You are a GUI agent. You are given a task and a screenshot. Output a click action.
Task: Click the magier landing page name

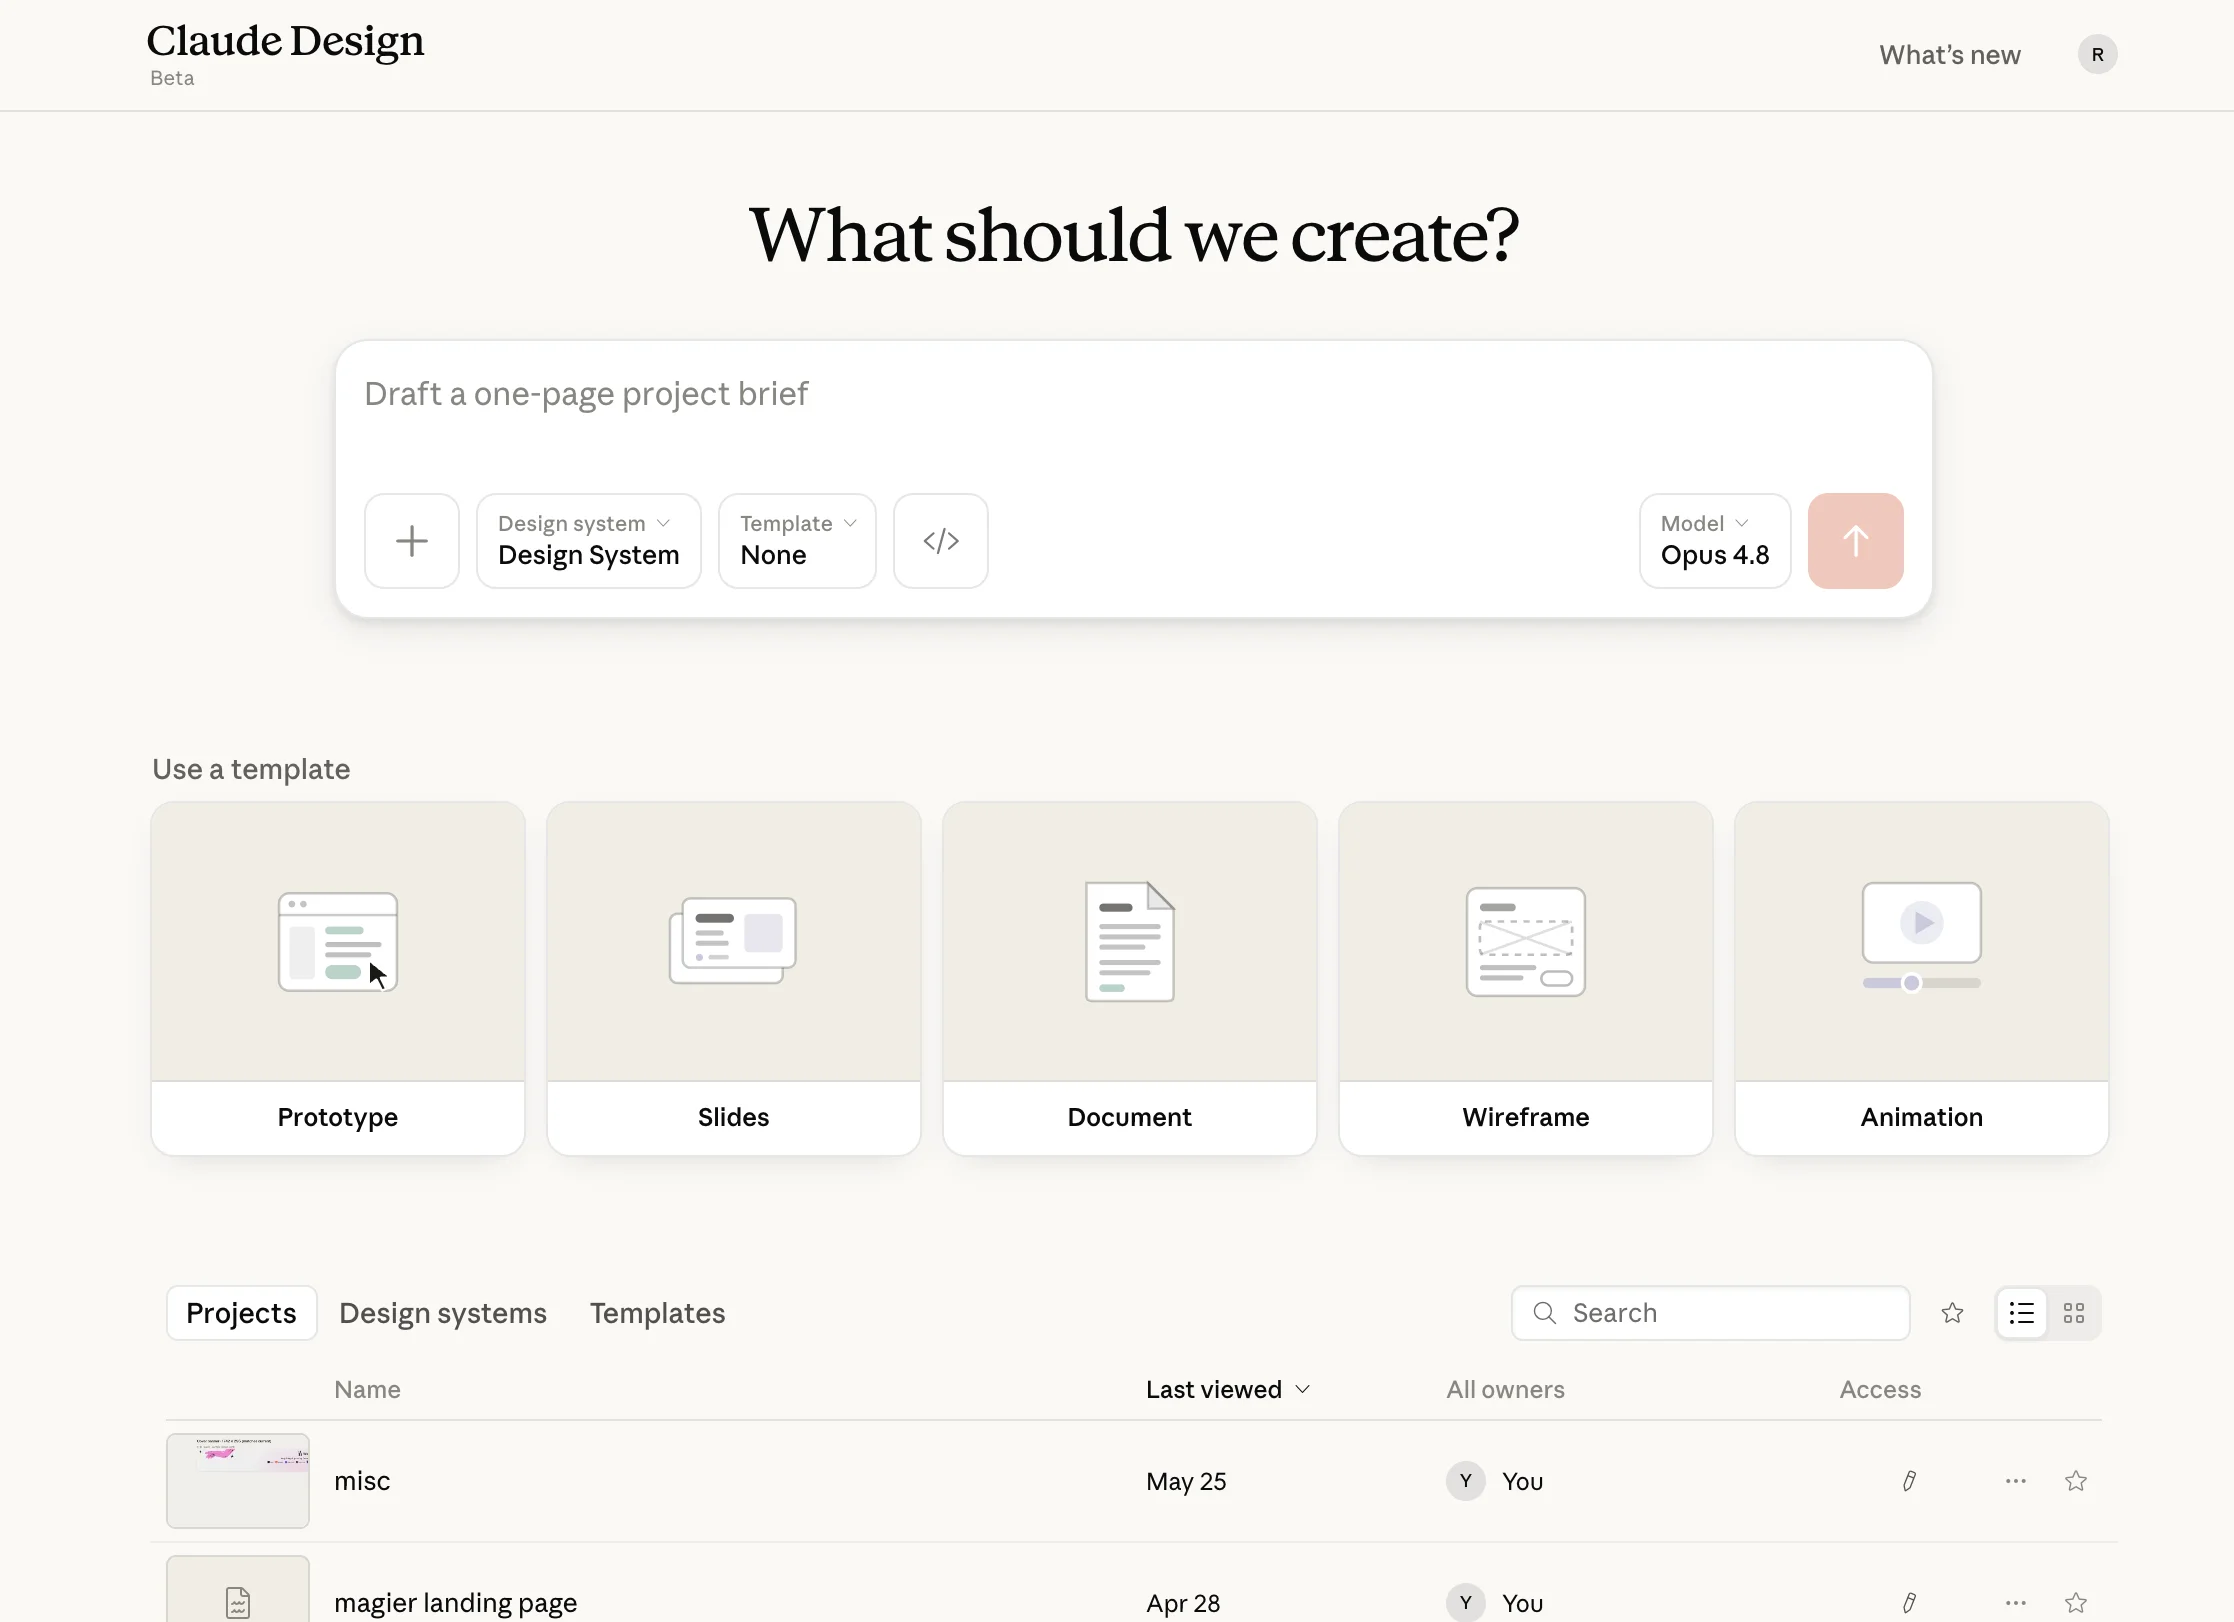[455, 1603]
